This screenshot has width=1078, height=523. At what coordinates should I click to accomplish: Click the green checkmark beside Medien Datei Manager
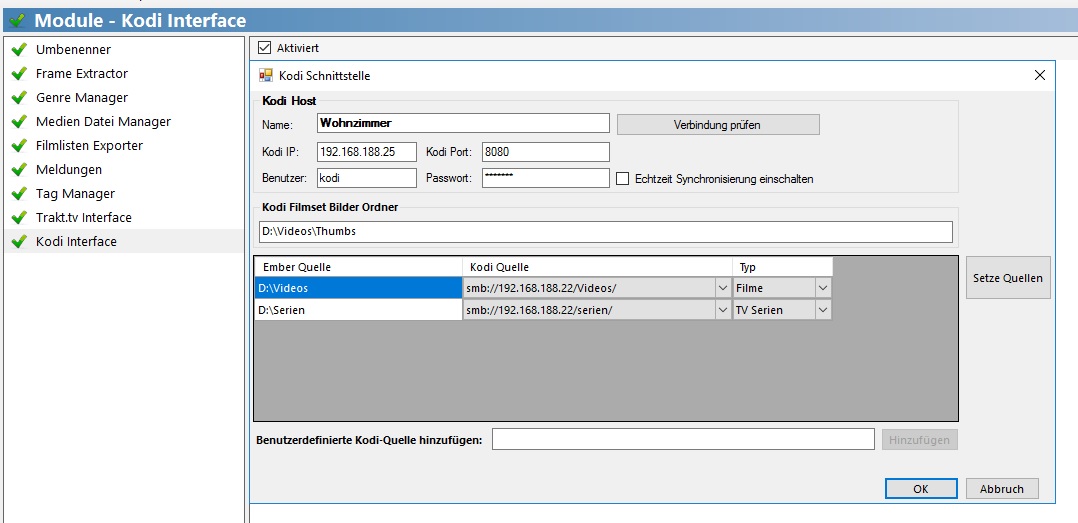click(19, 122)
